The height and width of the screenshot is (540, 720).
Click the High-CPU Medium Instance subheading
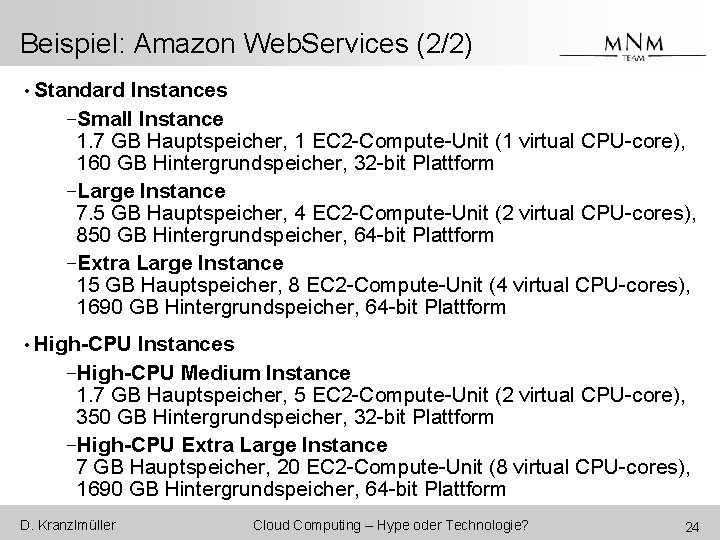click(214, 373)
